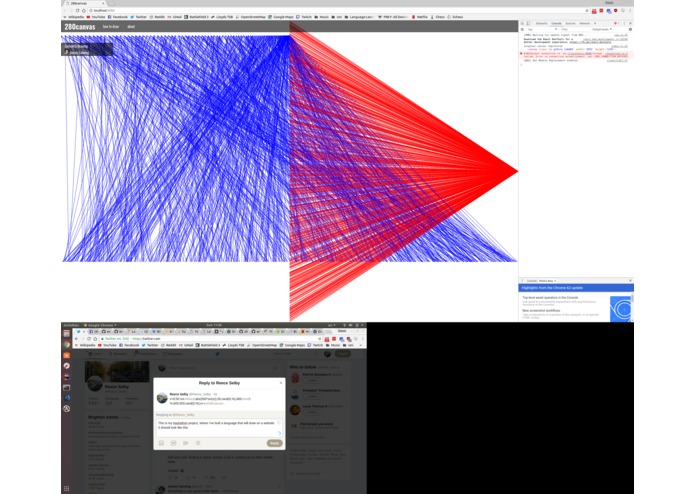Screen dimensions: 695x494
Task: Switch to the Elements tab in DevTools
Action: click(x=541, y=23)
